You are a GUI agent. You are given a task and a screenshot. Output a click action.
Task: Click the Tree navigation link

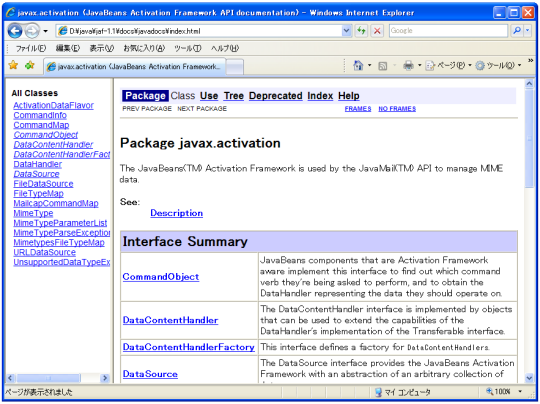233,96
